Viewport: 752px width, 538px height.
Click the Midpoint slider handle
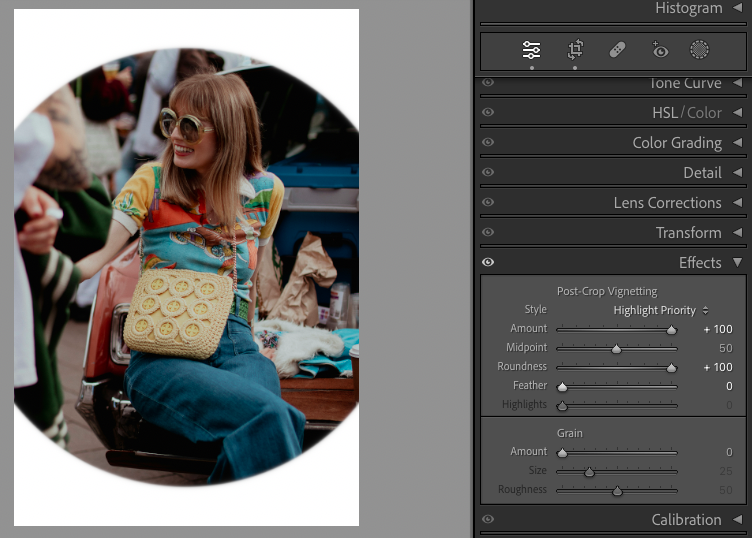pyautogui.click(x=617, y=349)
